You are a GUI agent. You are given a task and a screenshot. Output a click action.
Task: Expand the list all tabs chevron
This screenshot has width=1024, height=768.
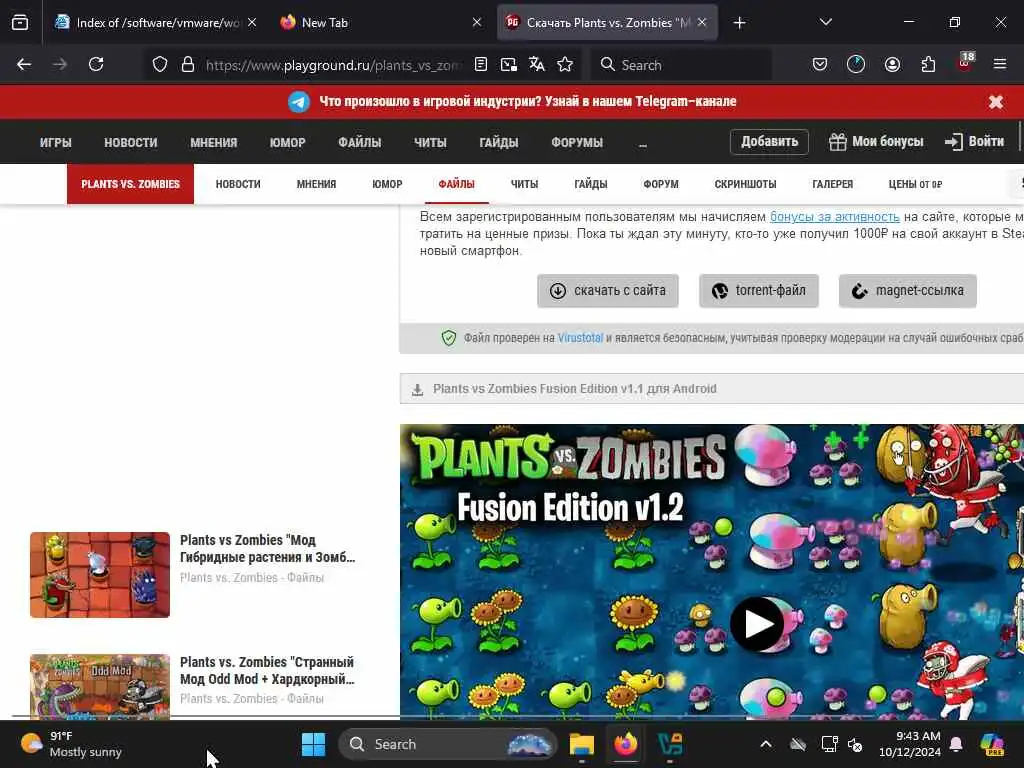[x=825, y=22]
